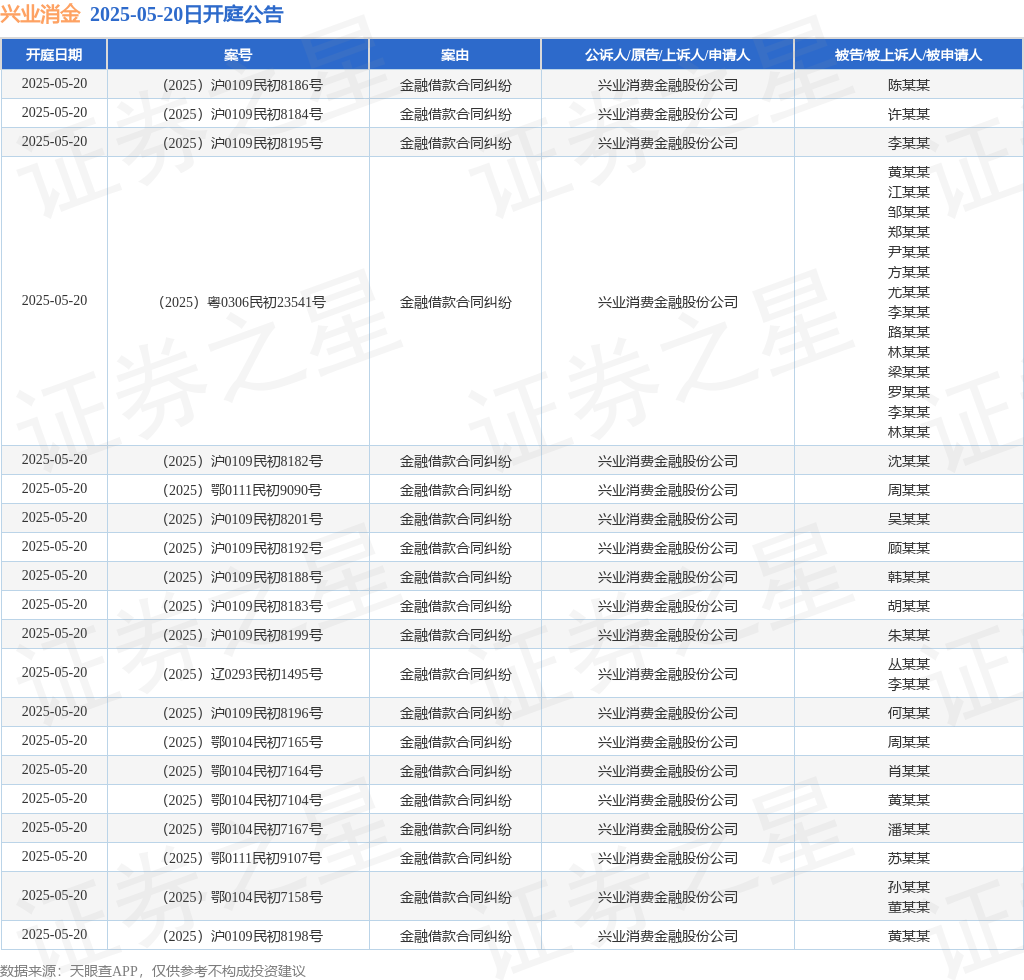Image resolution: width=1024 pixels, height=980 pixels.
Task: Select case number 鄂0111民初9090号
Action: click(x=242, y=490)
